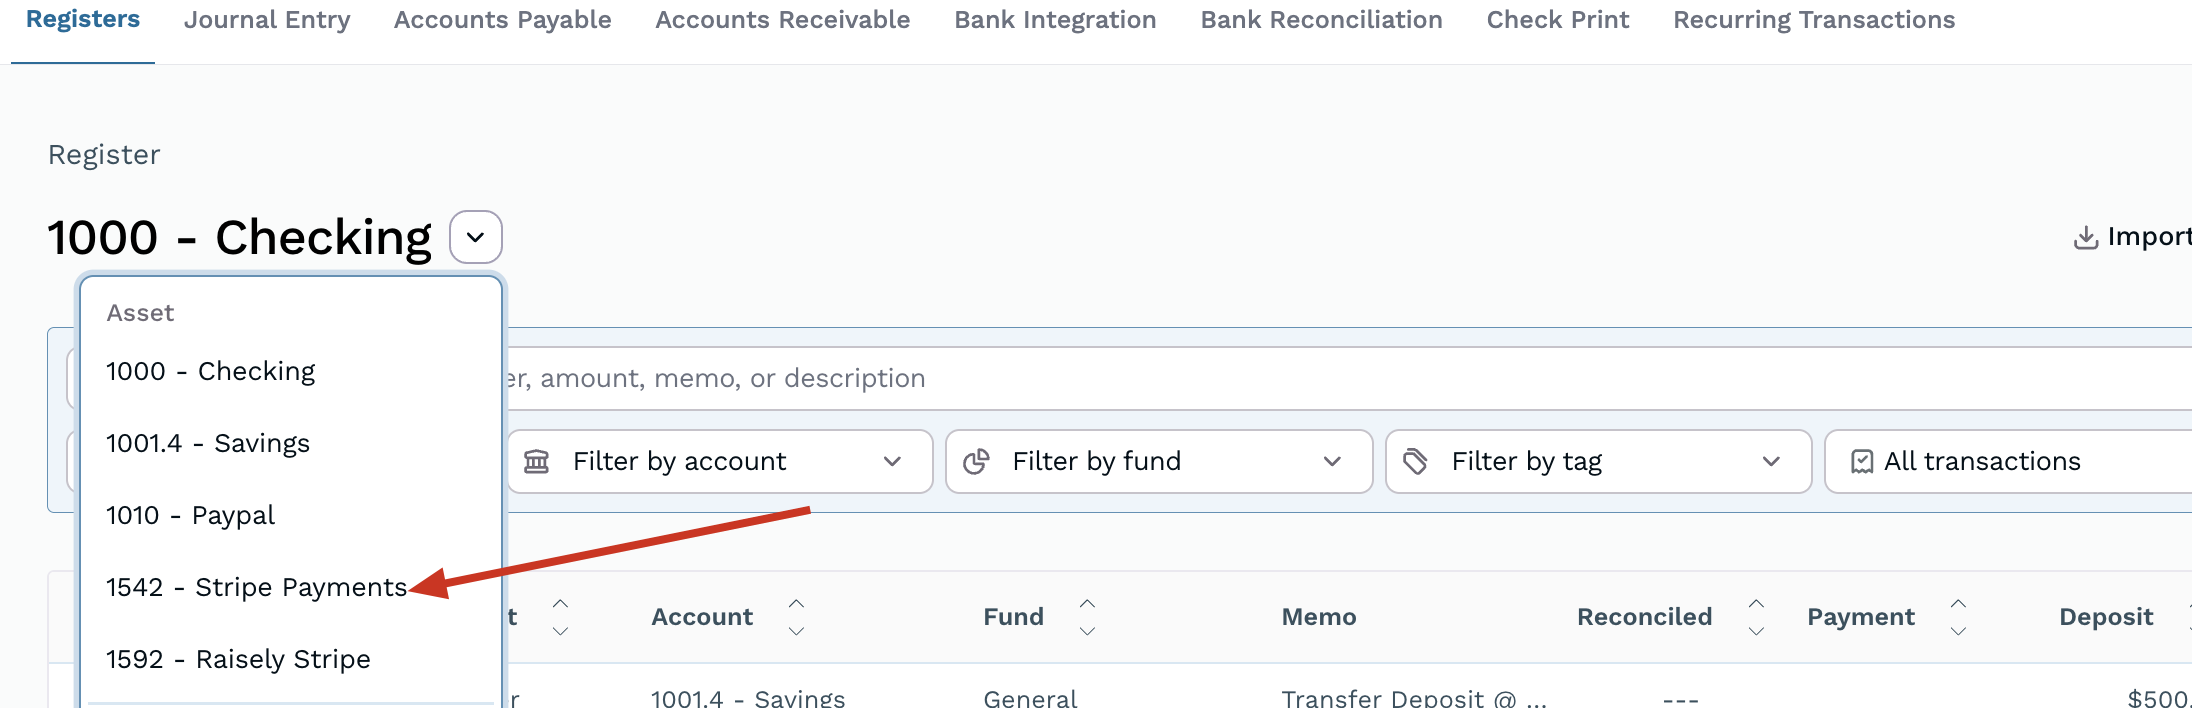The height and width of the screenshot is (708, 2192).
Task: Expand the Filter by fund dropdown
Action: (1159, 461)
